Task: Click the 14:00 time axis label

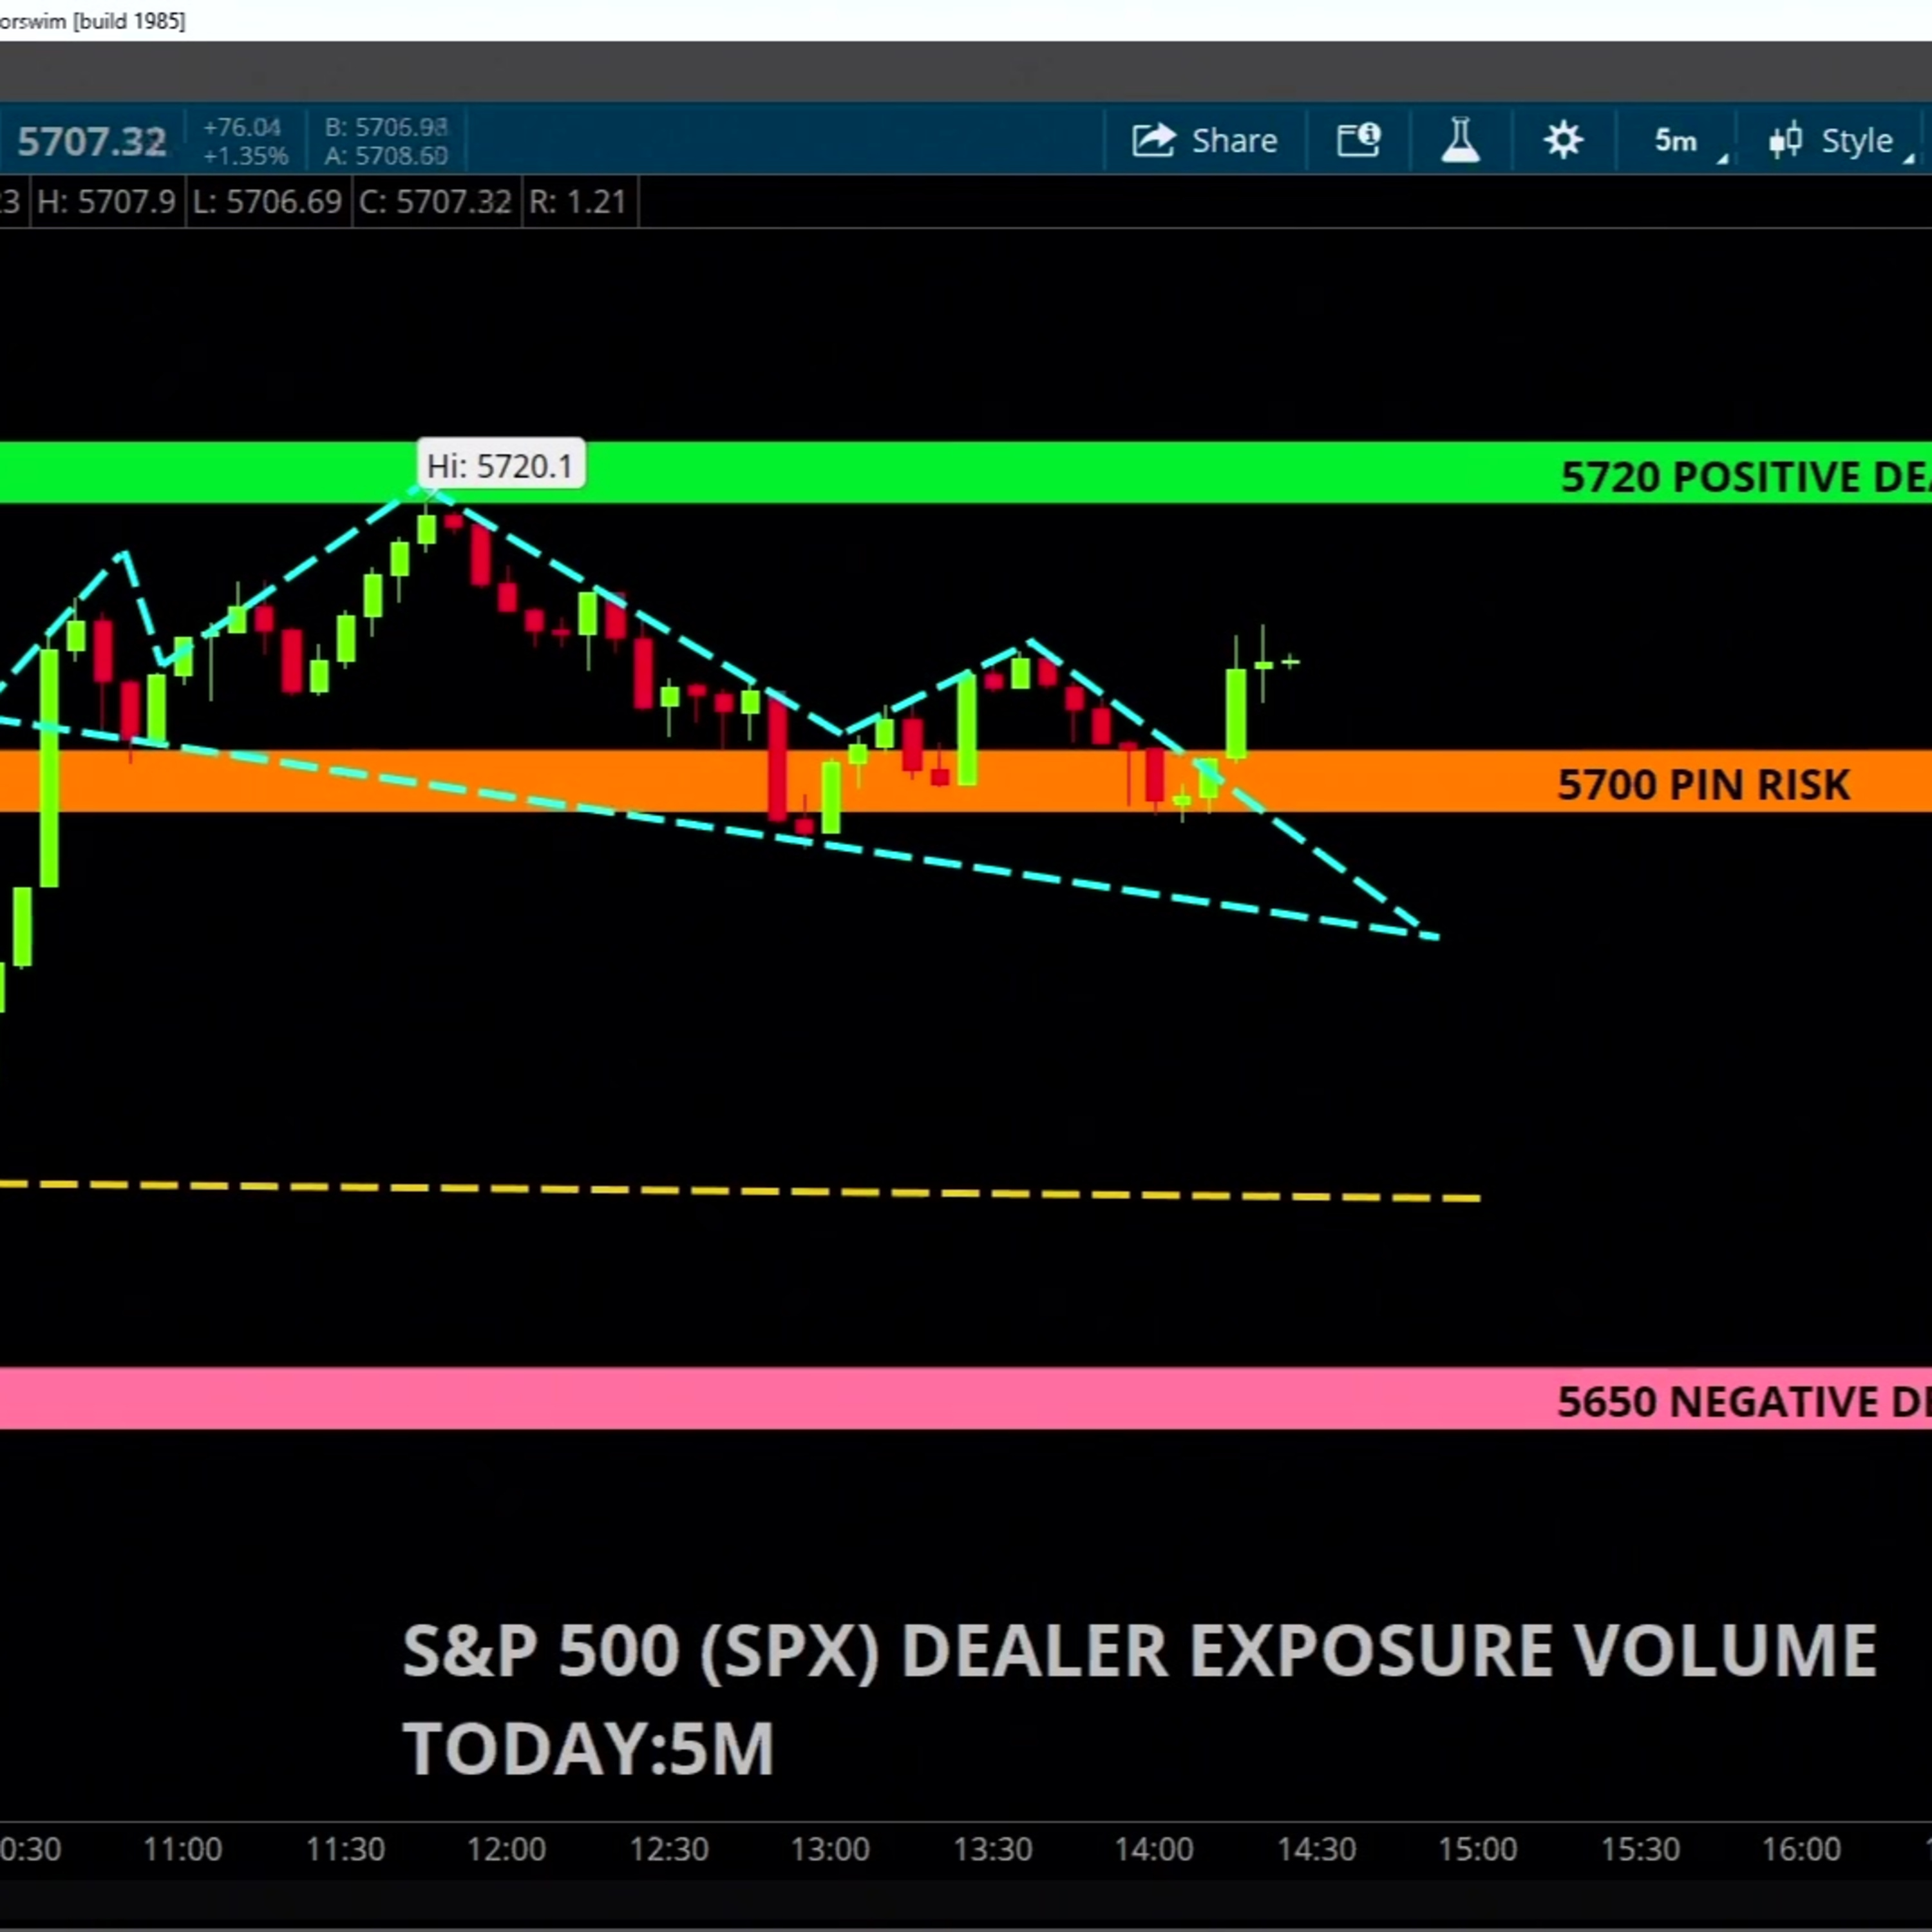Action: point(1154,1849)
